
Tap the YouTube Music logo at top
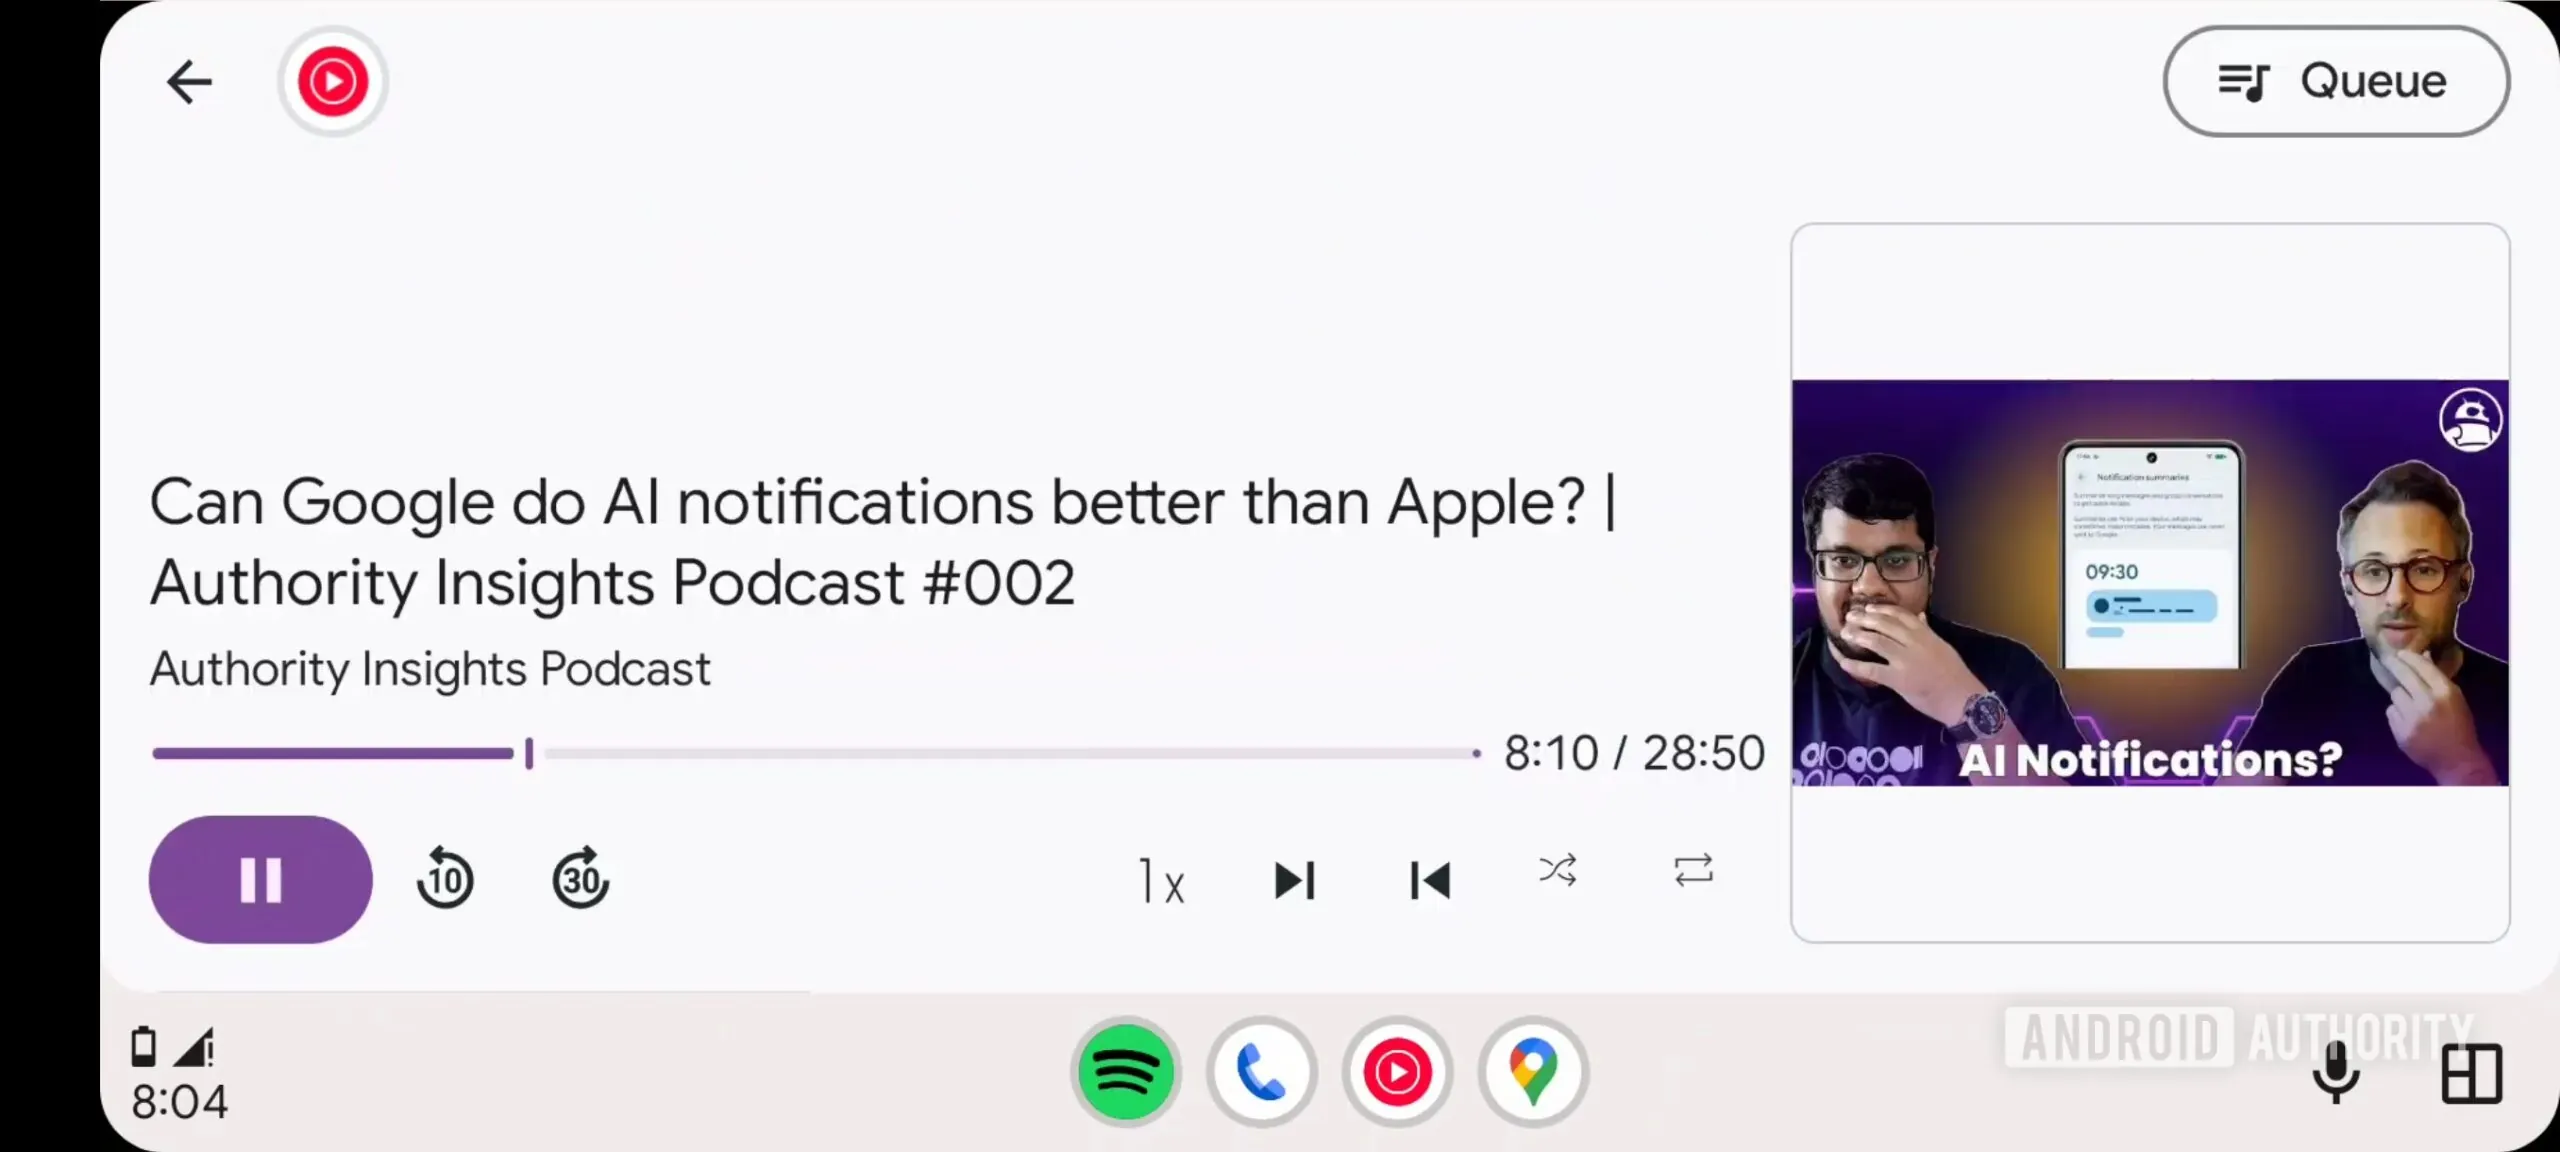pos(333,82)
